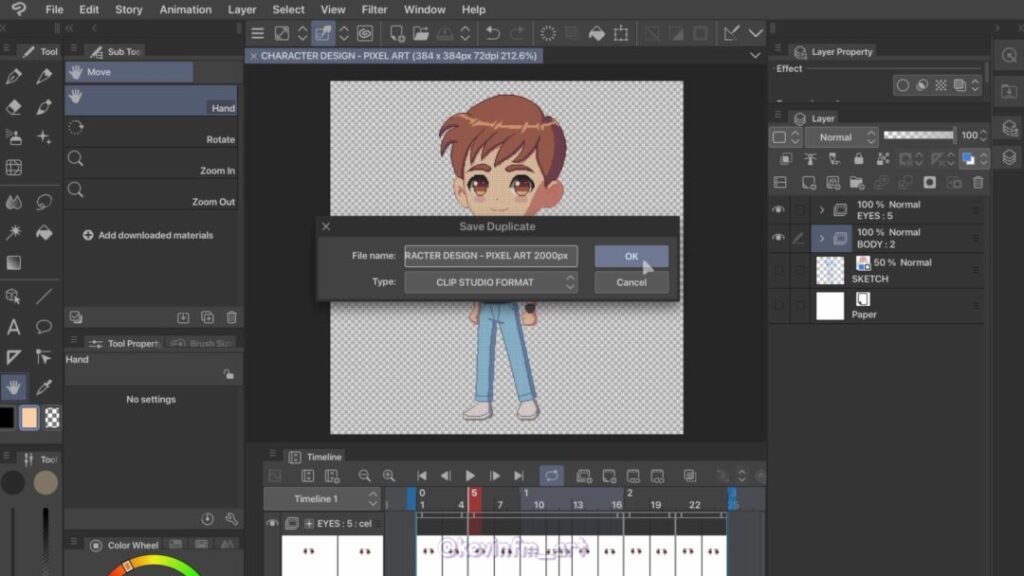
Task: Select the Eraser tool
Action: [14, 108]
